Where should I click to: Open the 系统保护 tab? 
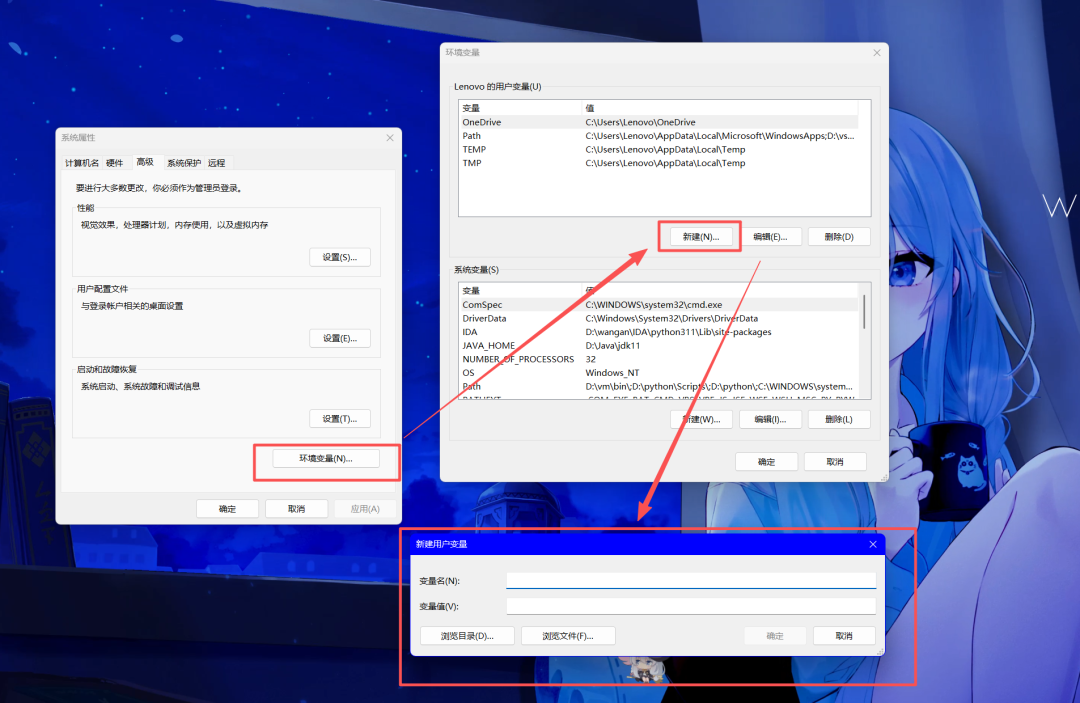click(x=184, y=163)
